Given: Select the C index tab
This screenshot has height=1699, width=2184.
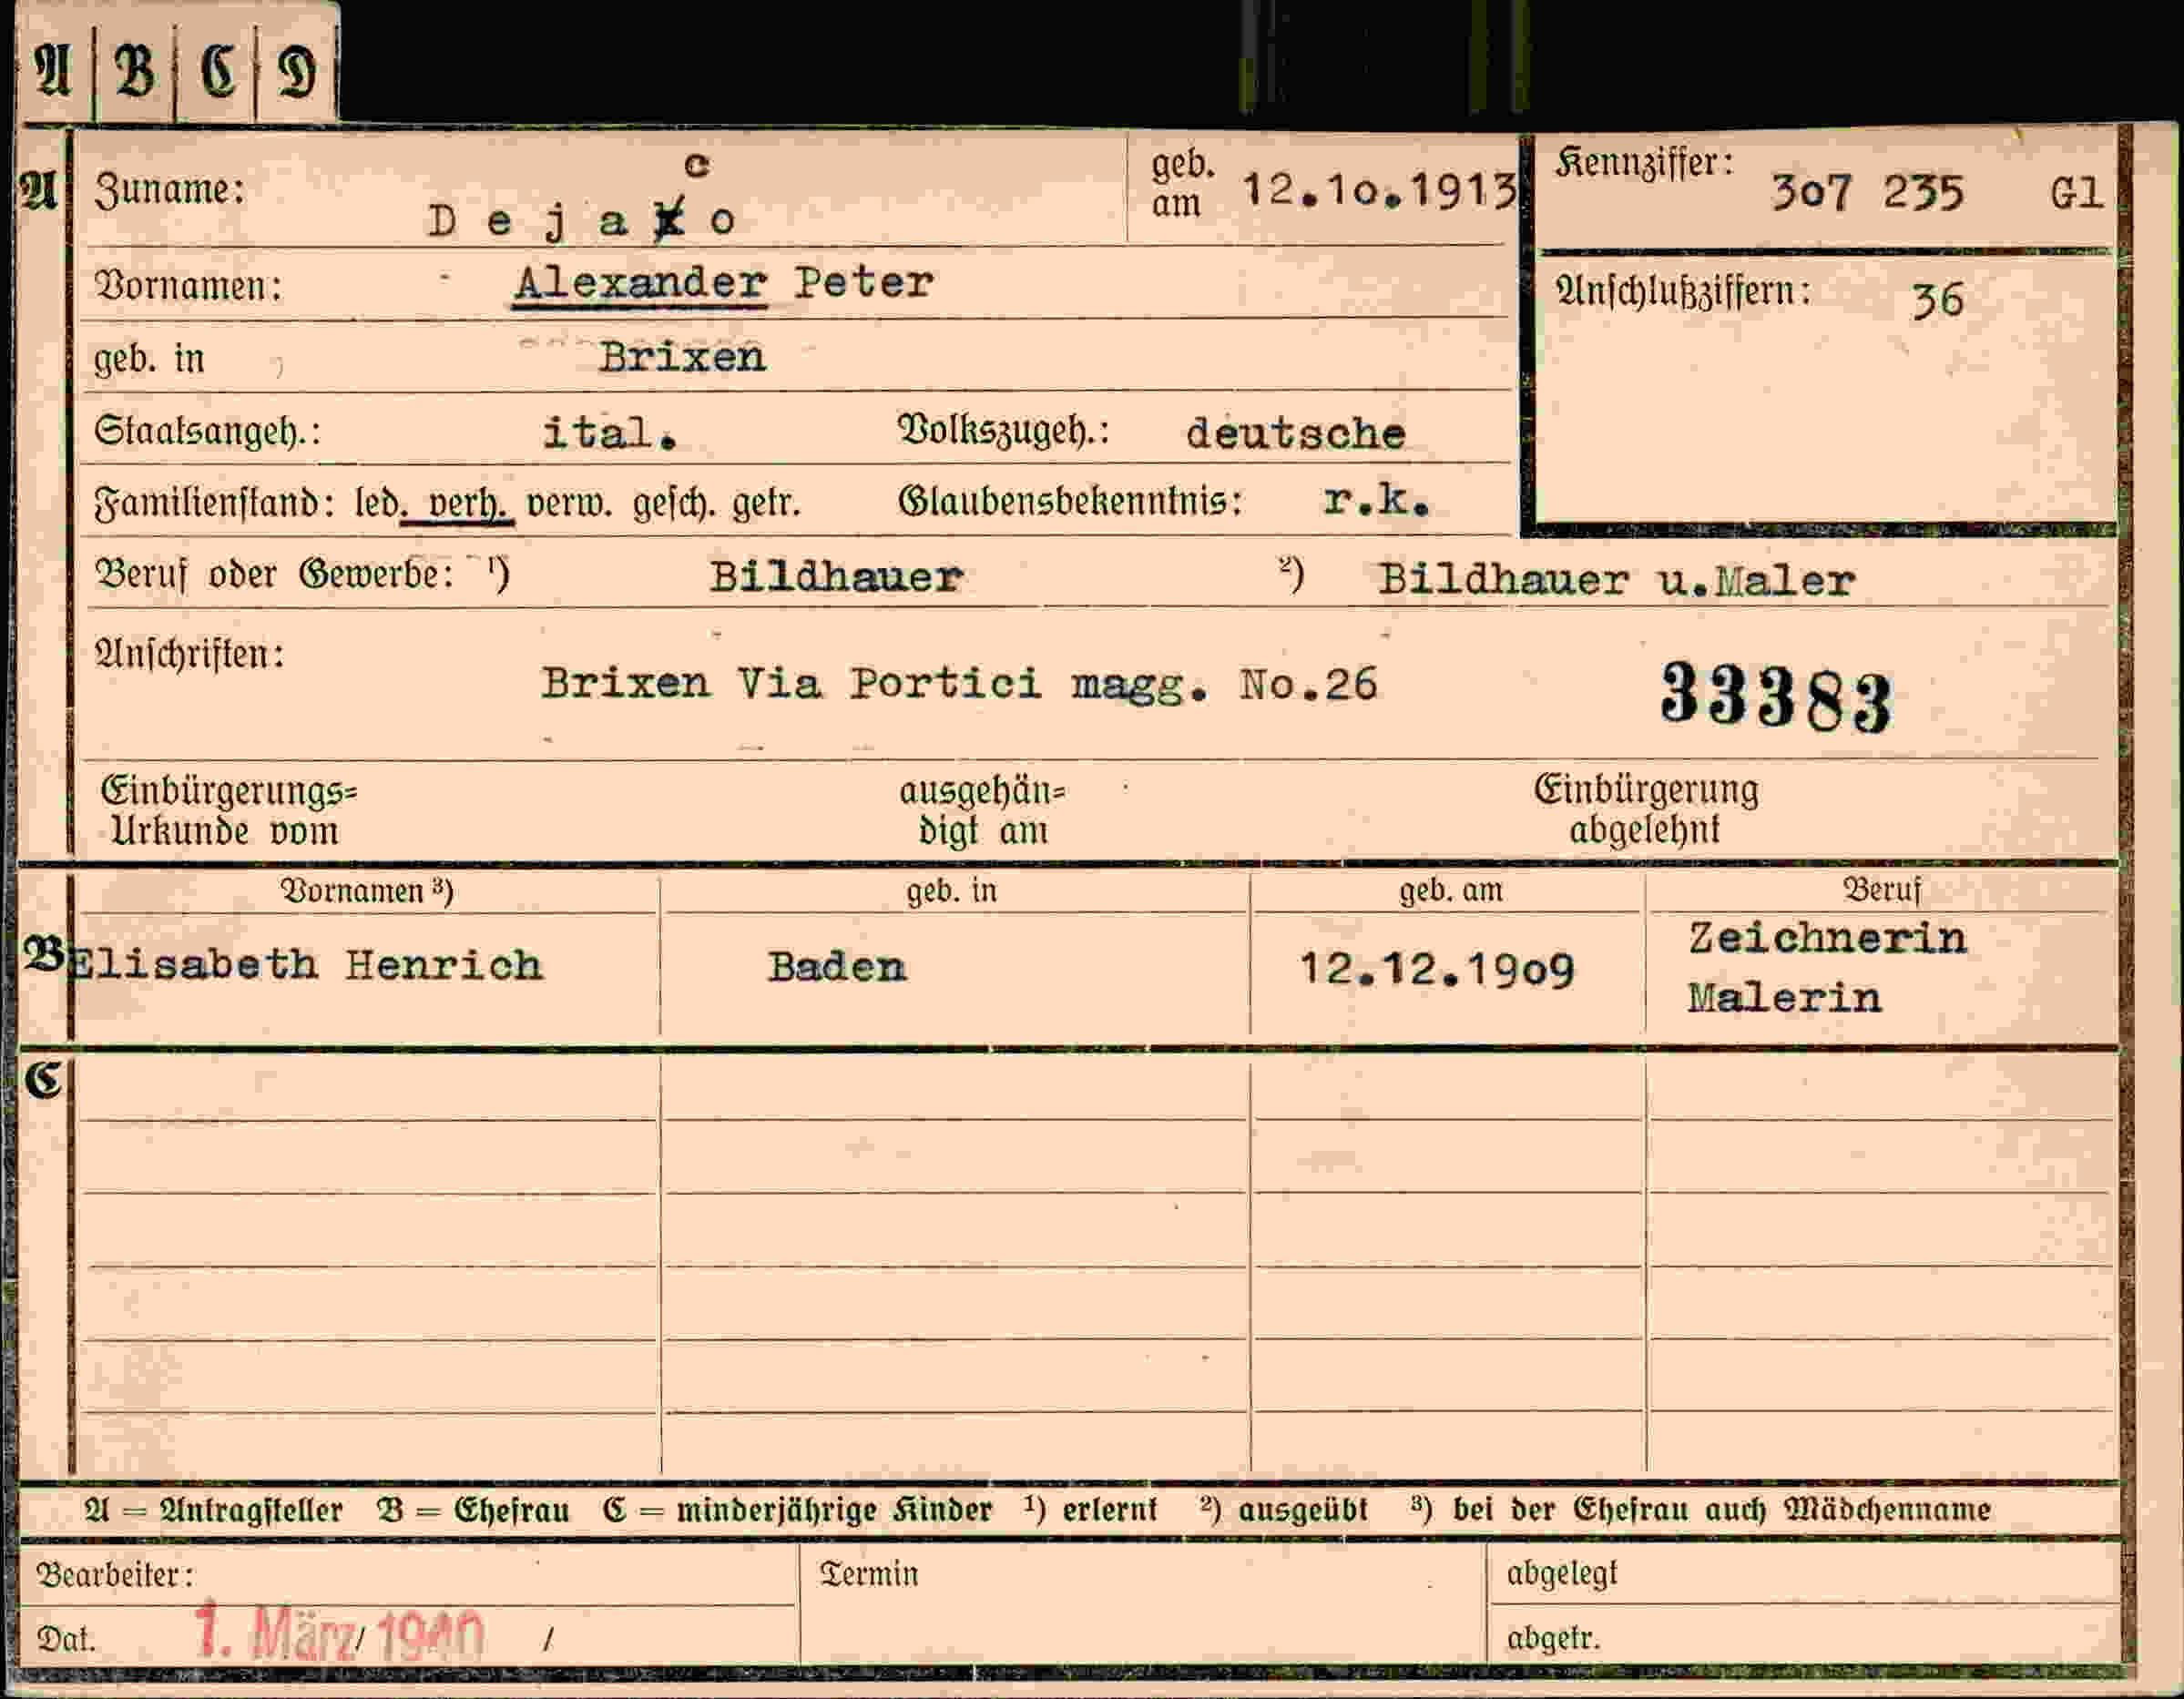Looking at the screenshot, I should [217, 72].
